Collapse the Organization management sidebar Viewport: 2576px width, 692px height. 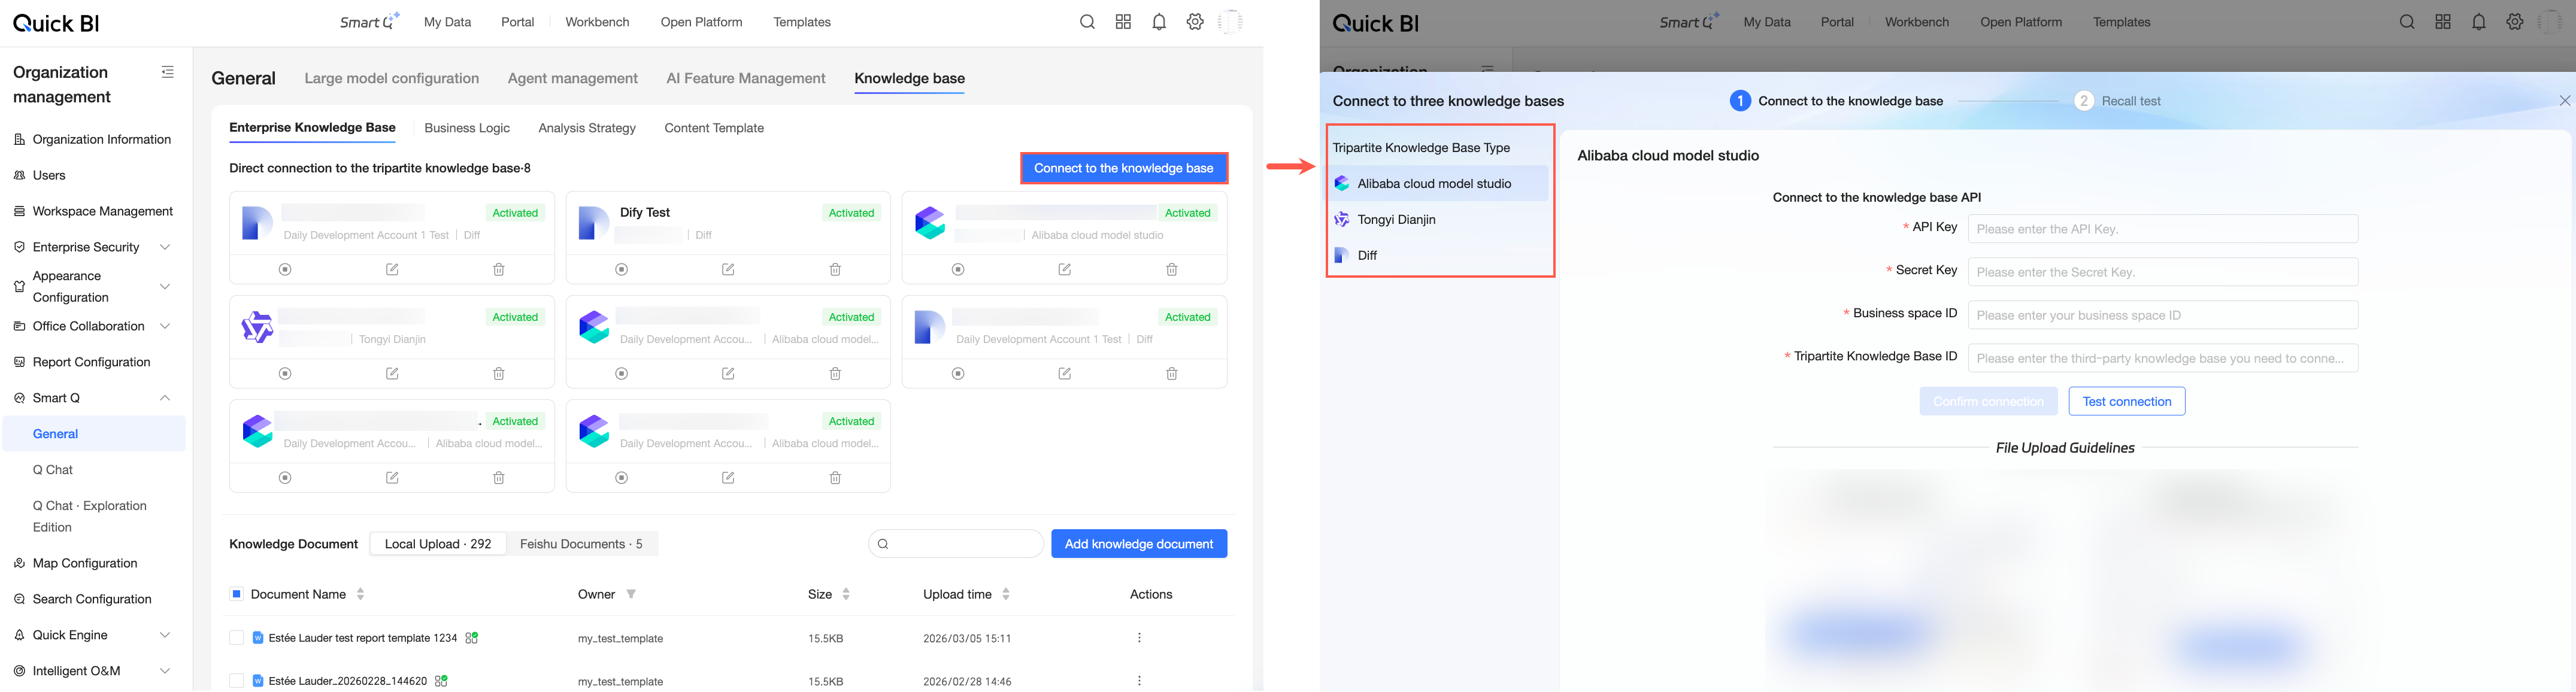tap(167, 72)
